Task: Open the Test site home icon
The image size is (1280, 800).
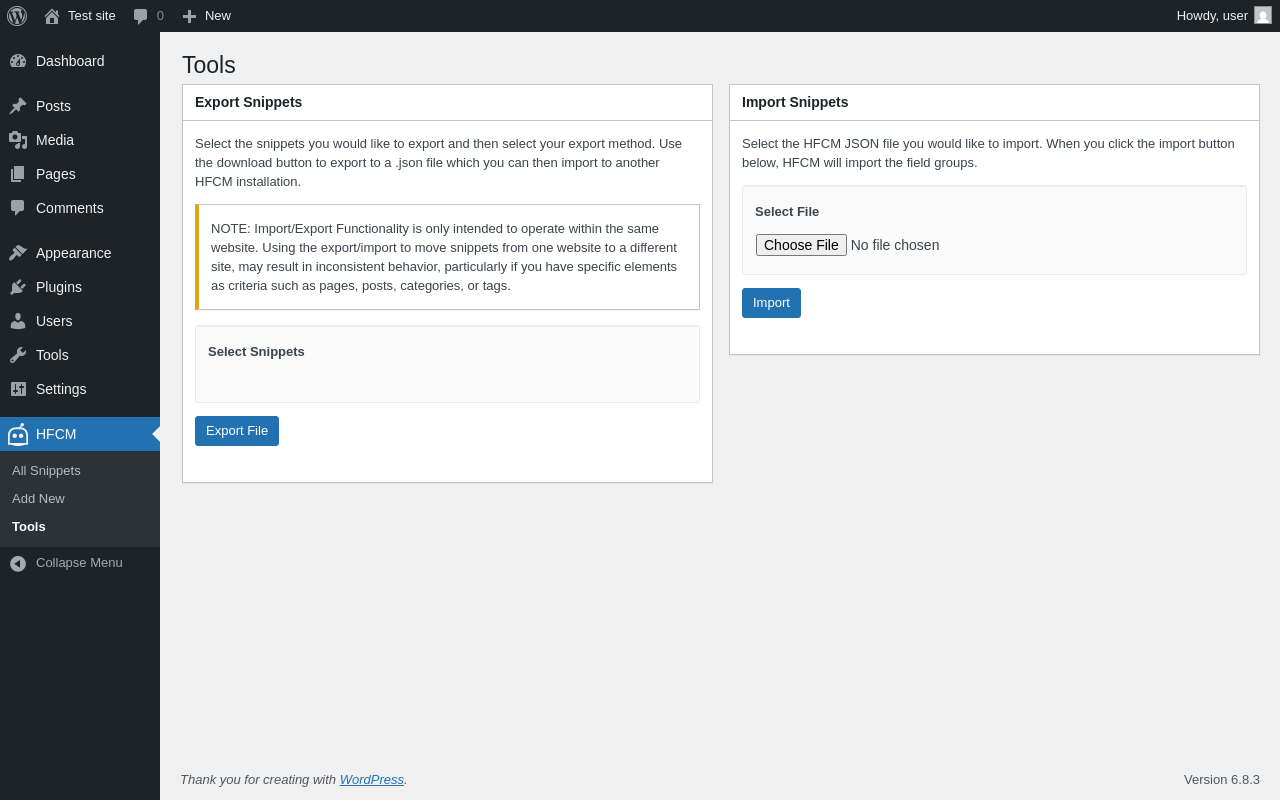Action: (x=52, y=16)
